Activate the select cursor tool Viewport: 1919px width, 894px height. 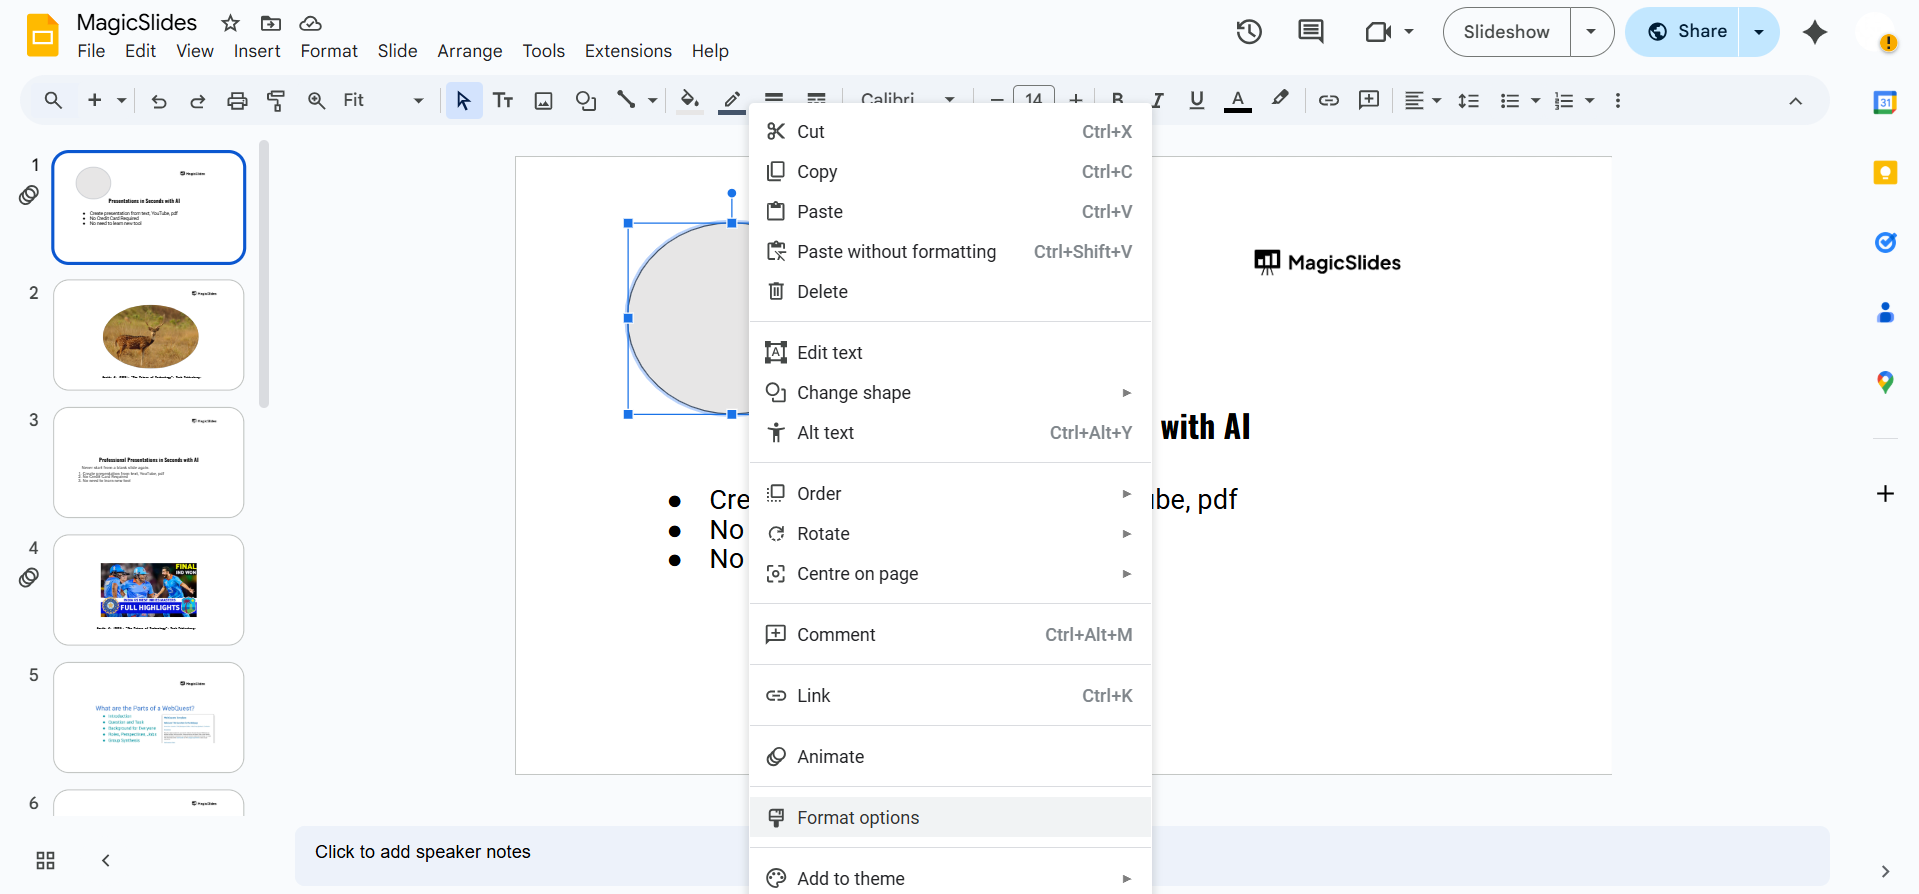[x=463, y=100]
